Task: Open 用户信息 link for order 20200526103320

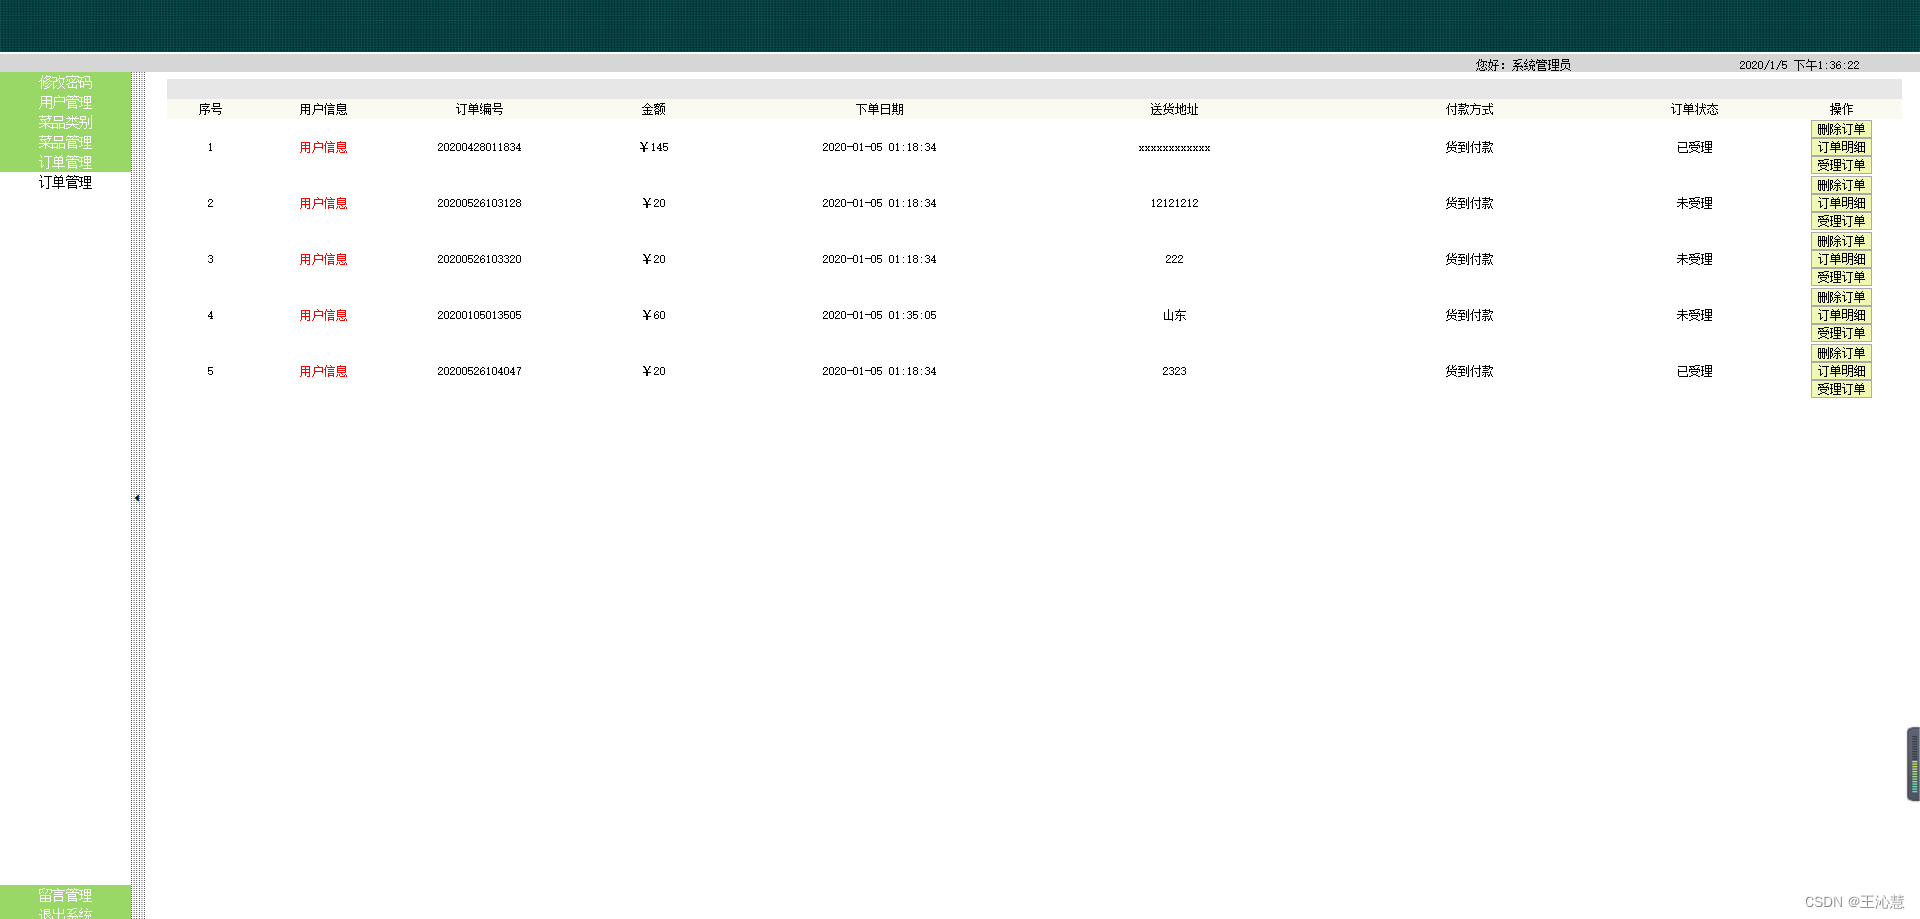Action: [323, 259]
